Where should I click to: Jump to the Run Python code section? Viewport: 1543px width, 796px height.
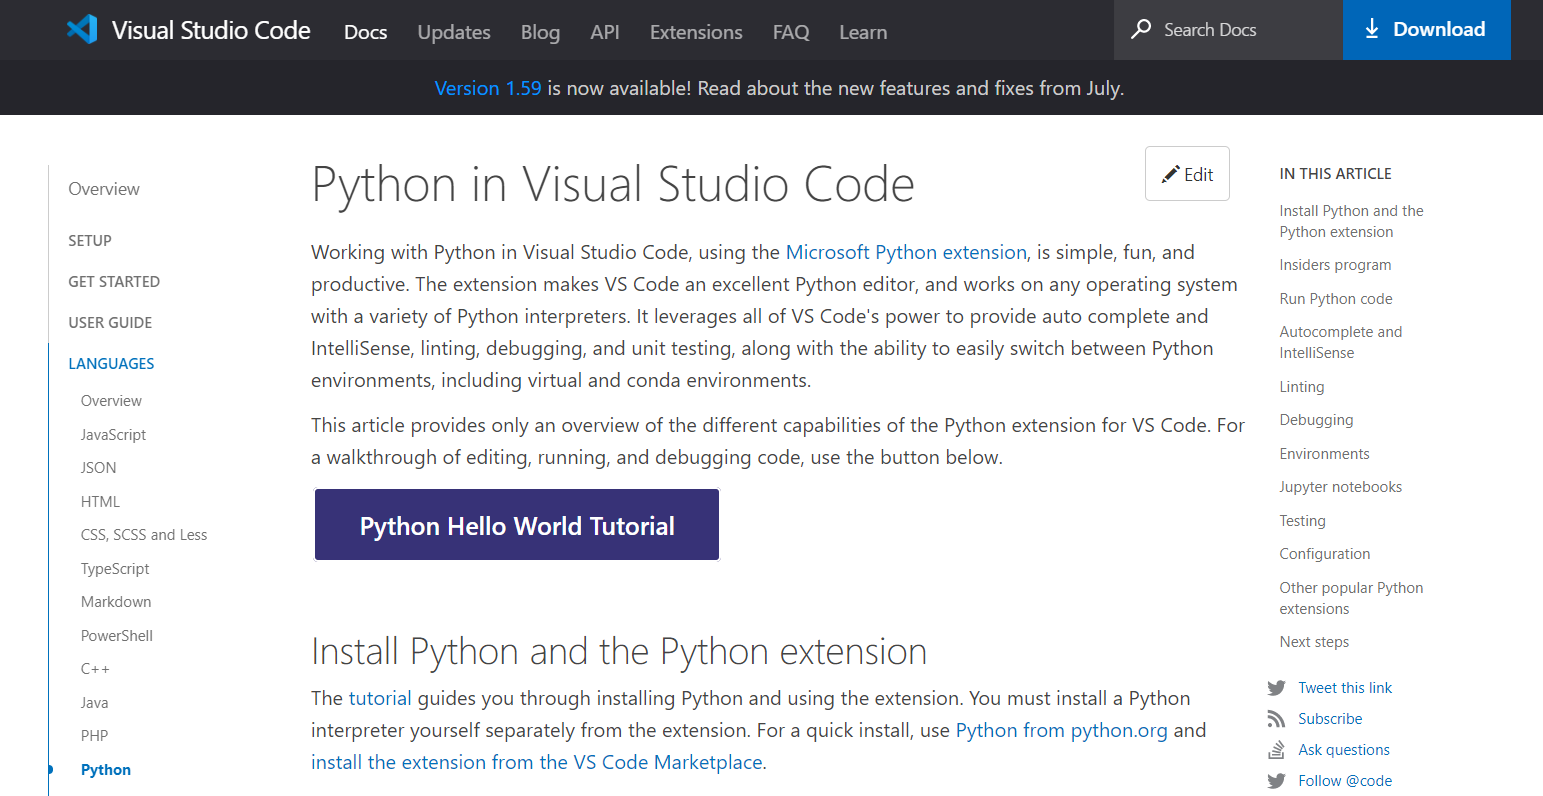(1336, 299)
